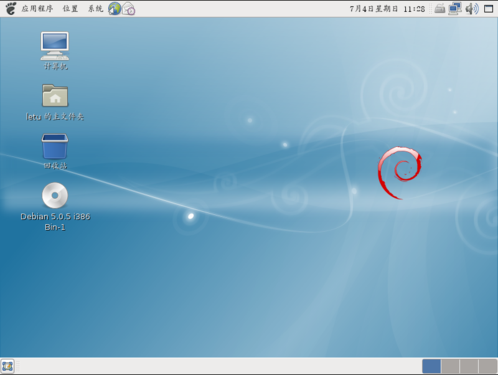The height and width of the screenshot is (375, 498).
Task: Click the date and time clock
Action: pos(387,9)
